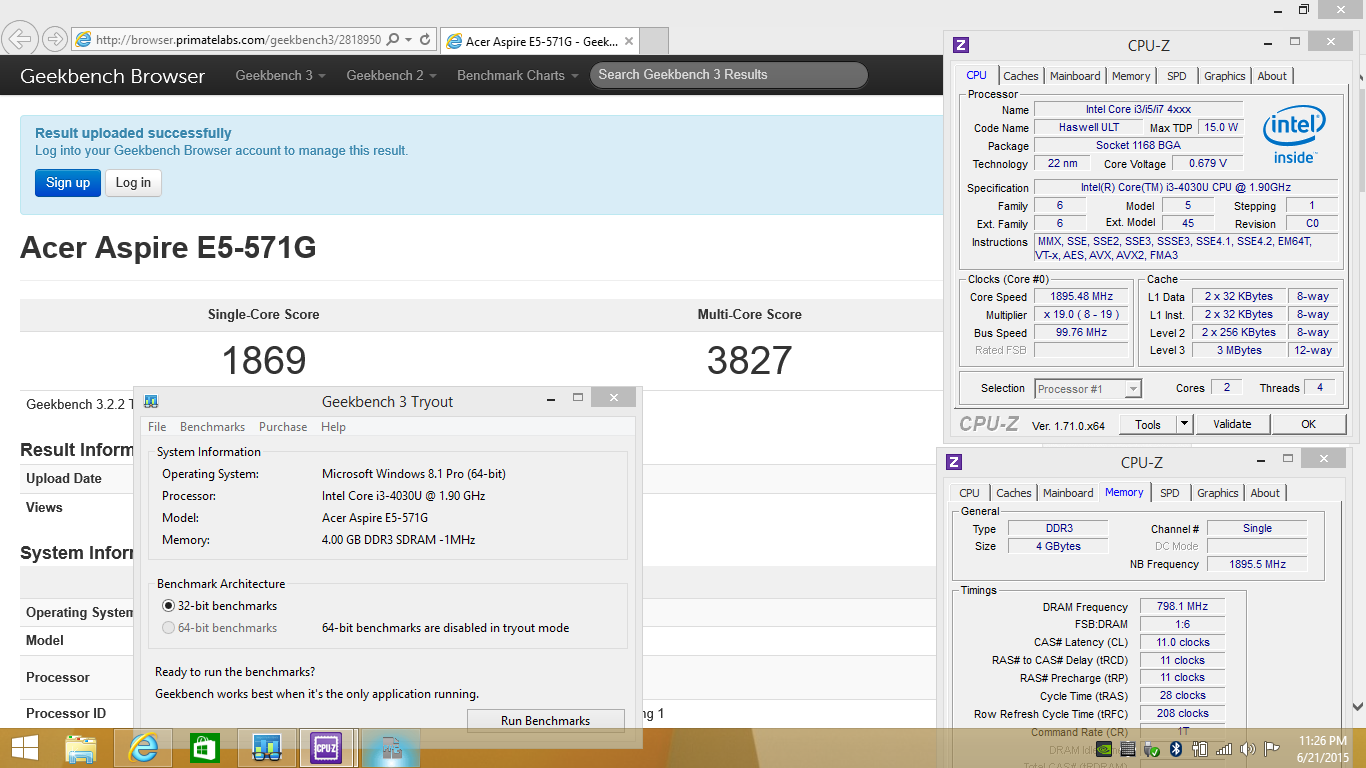The width and height of the screenshot is (1366, 768).
Task: Click the CPU-Z taskbar icon
Action: (326, 748)
